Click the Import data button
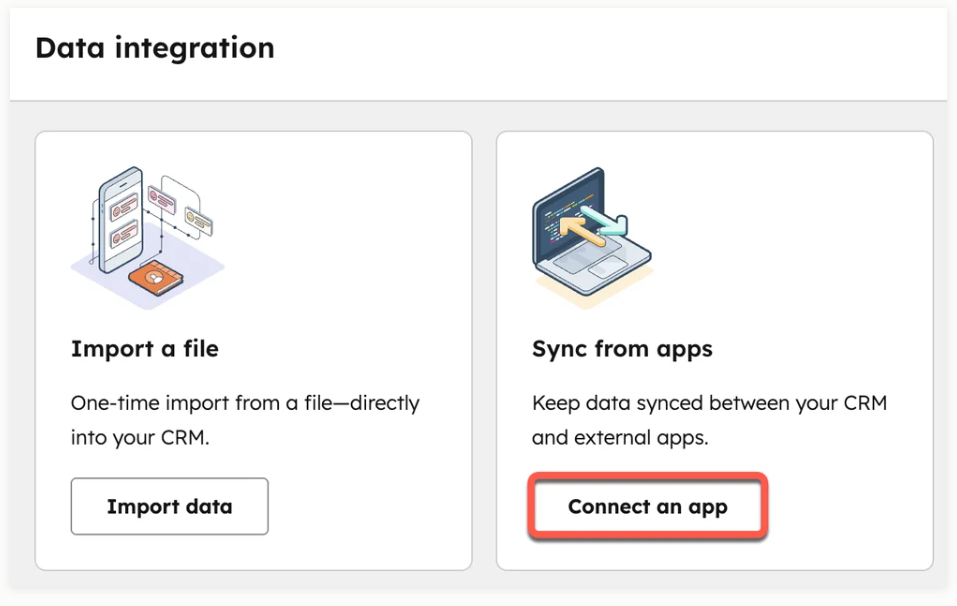 point(169,506)
